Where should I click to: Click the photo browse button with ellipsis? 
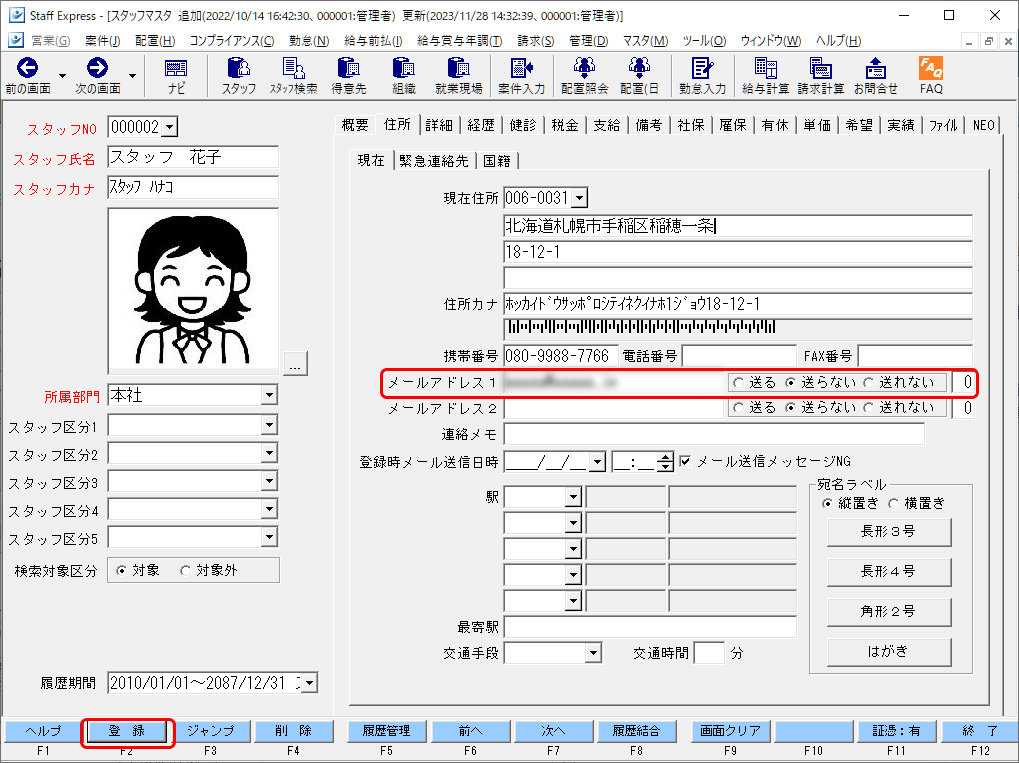coord(295,364)
